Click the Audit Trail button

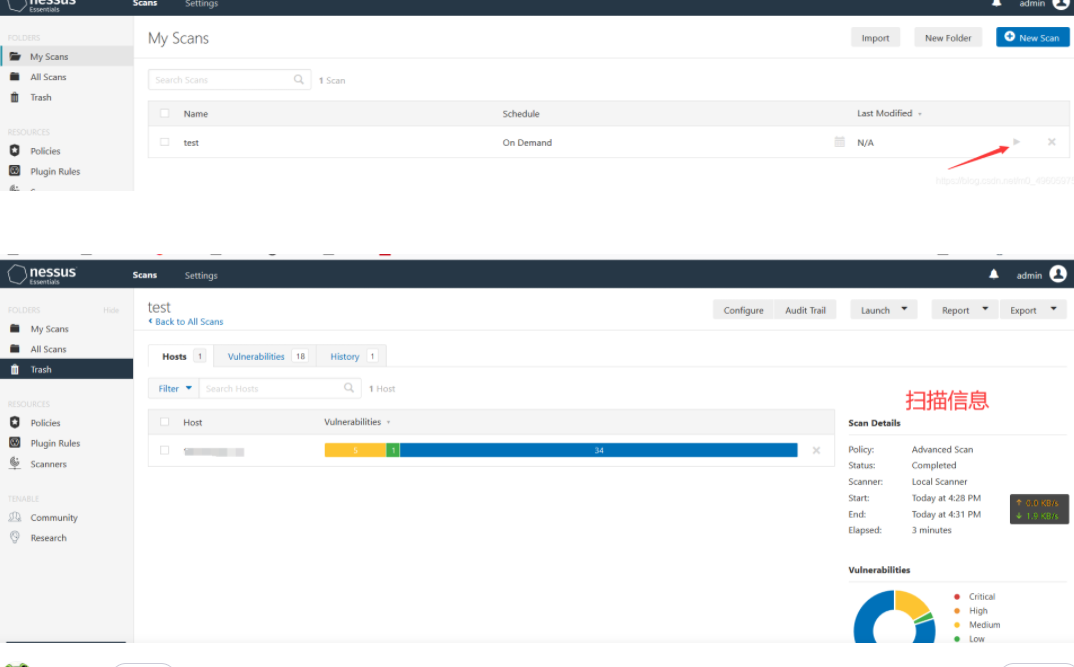(805, 310)
